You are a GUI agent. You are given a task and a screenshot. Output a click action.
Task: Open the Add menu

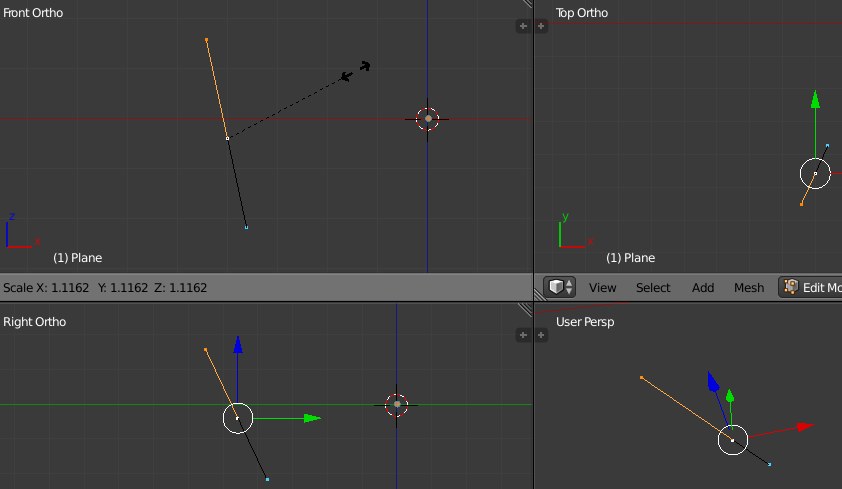(x=702, y=288)
